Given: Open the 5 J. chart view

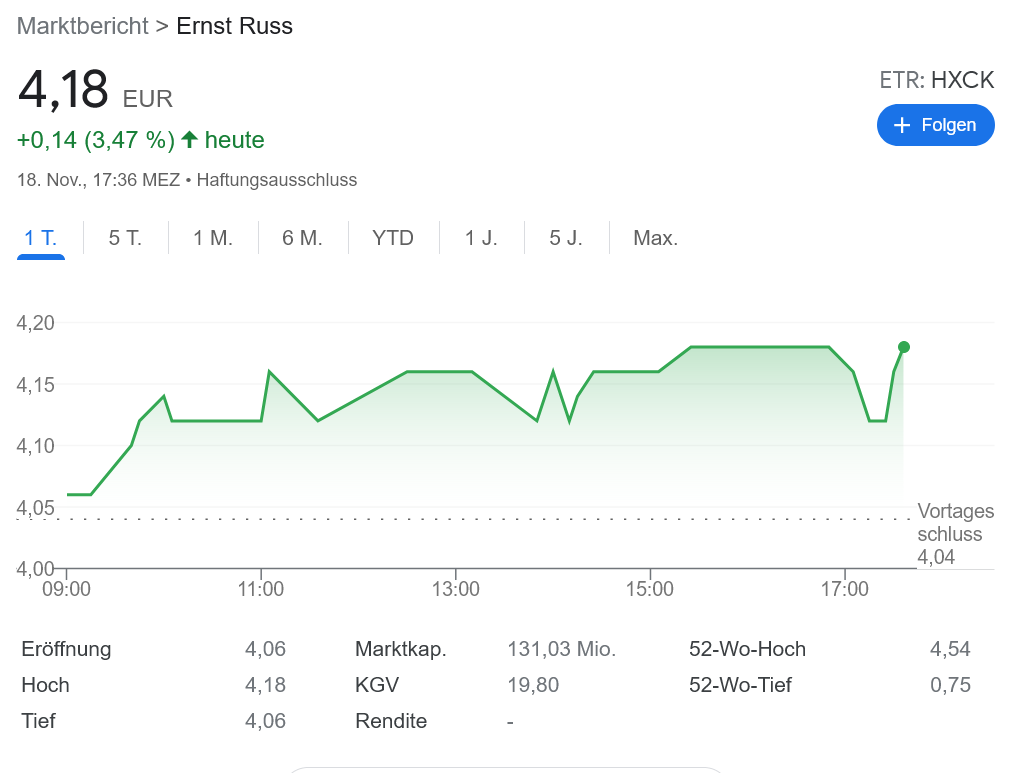Looking at the screenshot, I should tap(566, 238).
